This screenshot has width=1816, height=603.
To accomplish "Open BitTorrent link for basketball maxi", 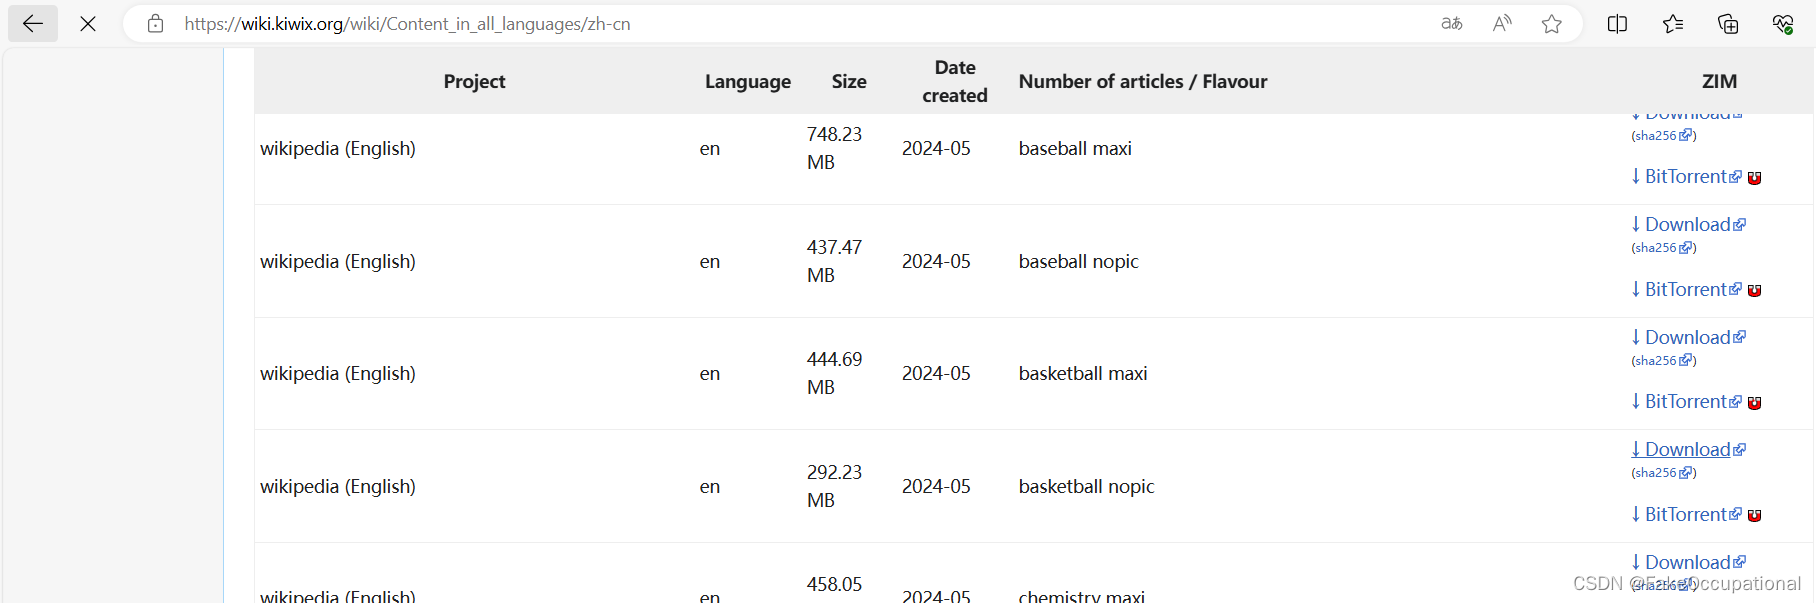I will [x=1686, y=401].
